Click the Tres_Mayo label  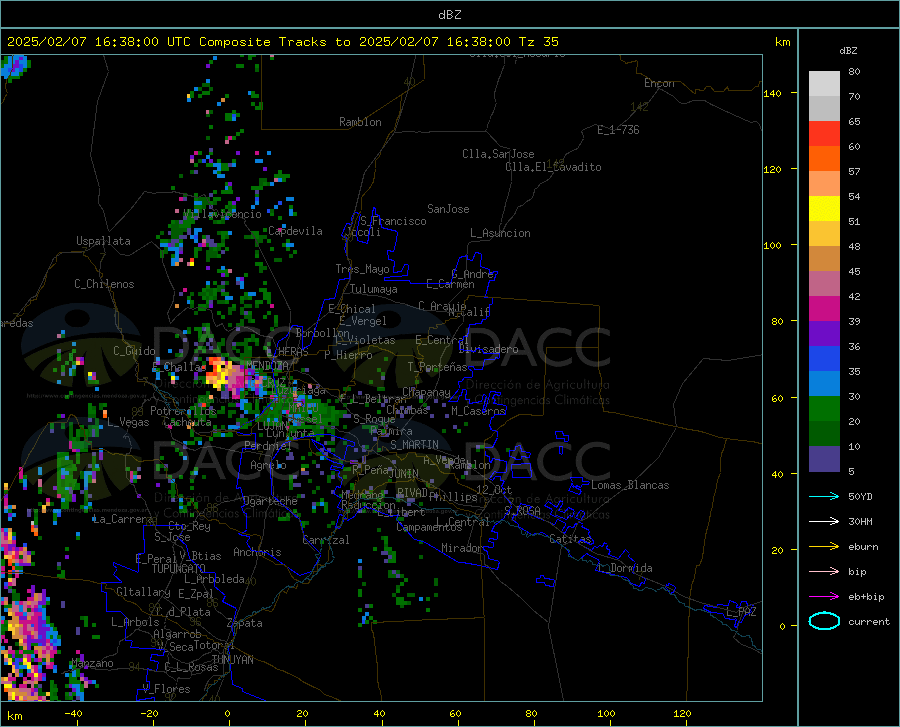[362, 269]
